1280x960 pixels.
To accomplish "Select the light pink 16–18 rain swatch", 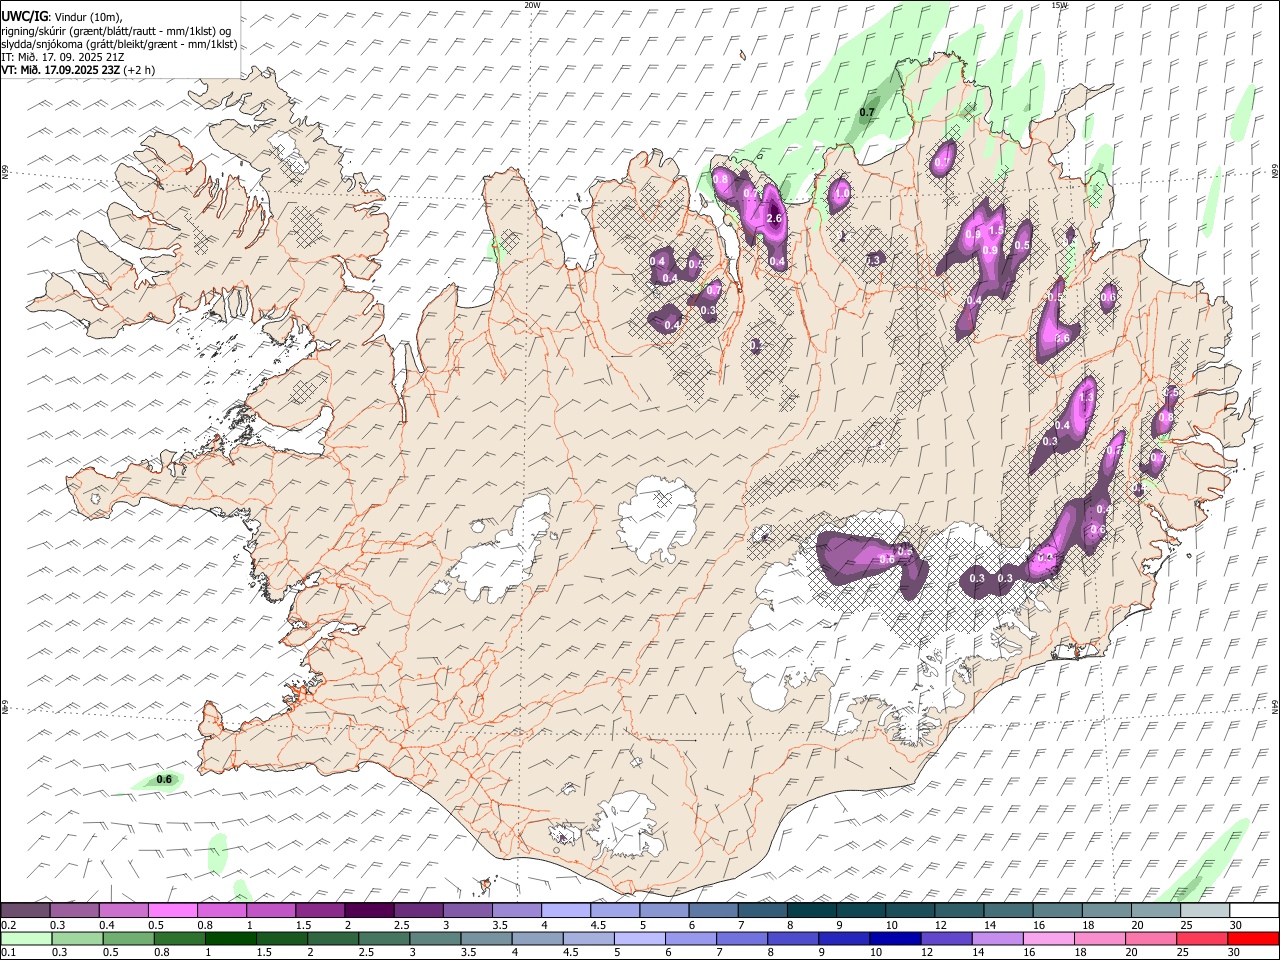I will tap(1048, 938).
